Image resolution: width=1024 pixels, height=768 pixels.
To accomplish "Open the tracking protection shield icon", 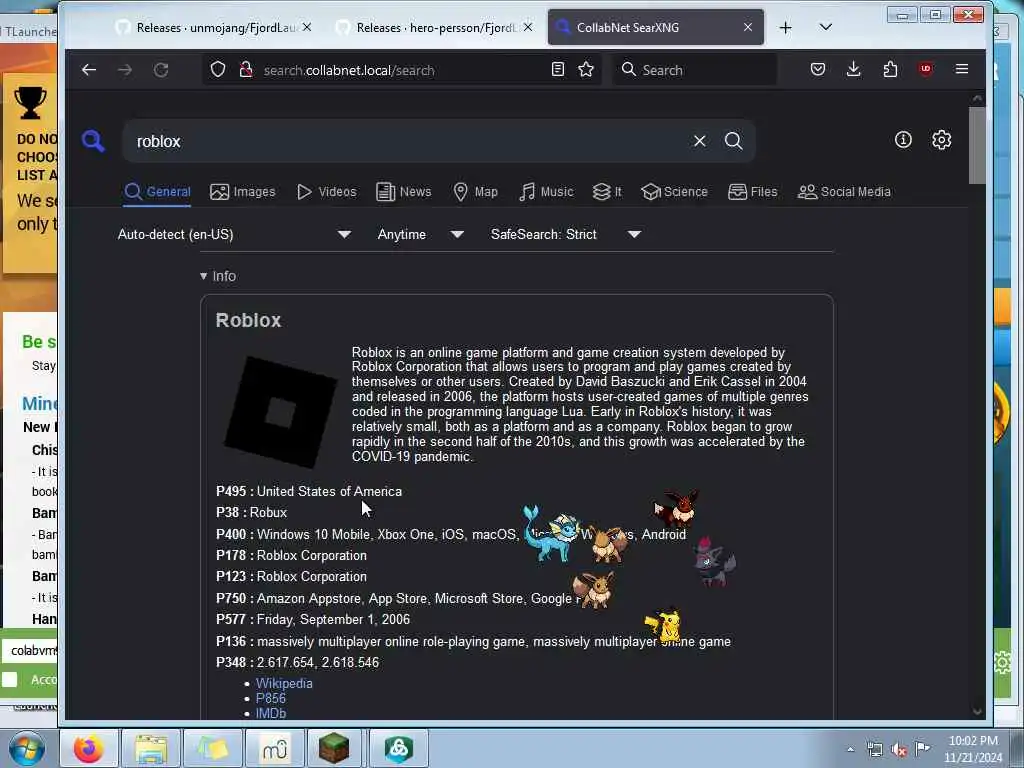I will 218,70.
